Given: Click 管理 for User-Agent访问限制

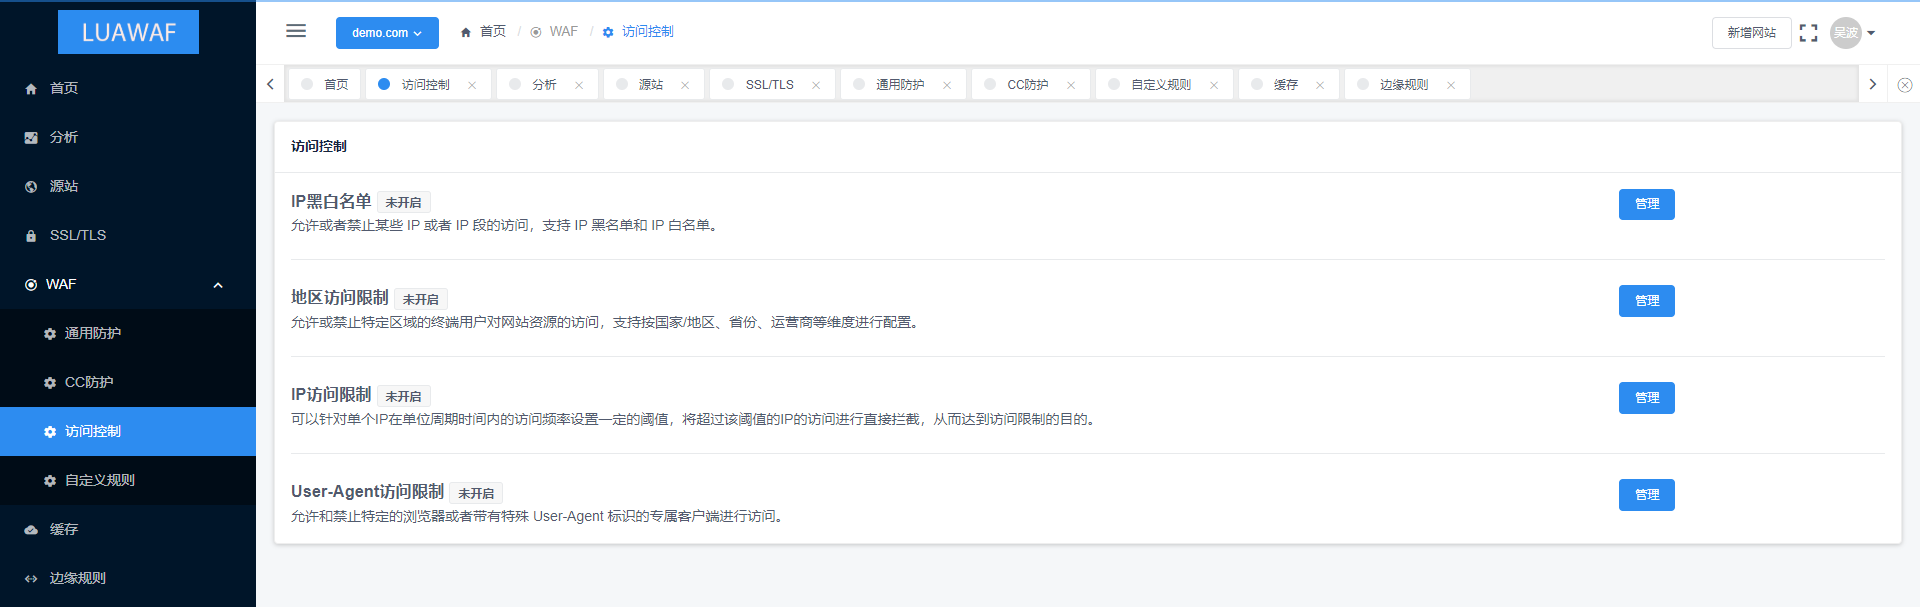Looking at the screenshot, I should point(1646,495).
